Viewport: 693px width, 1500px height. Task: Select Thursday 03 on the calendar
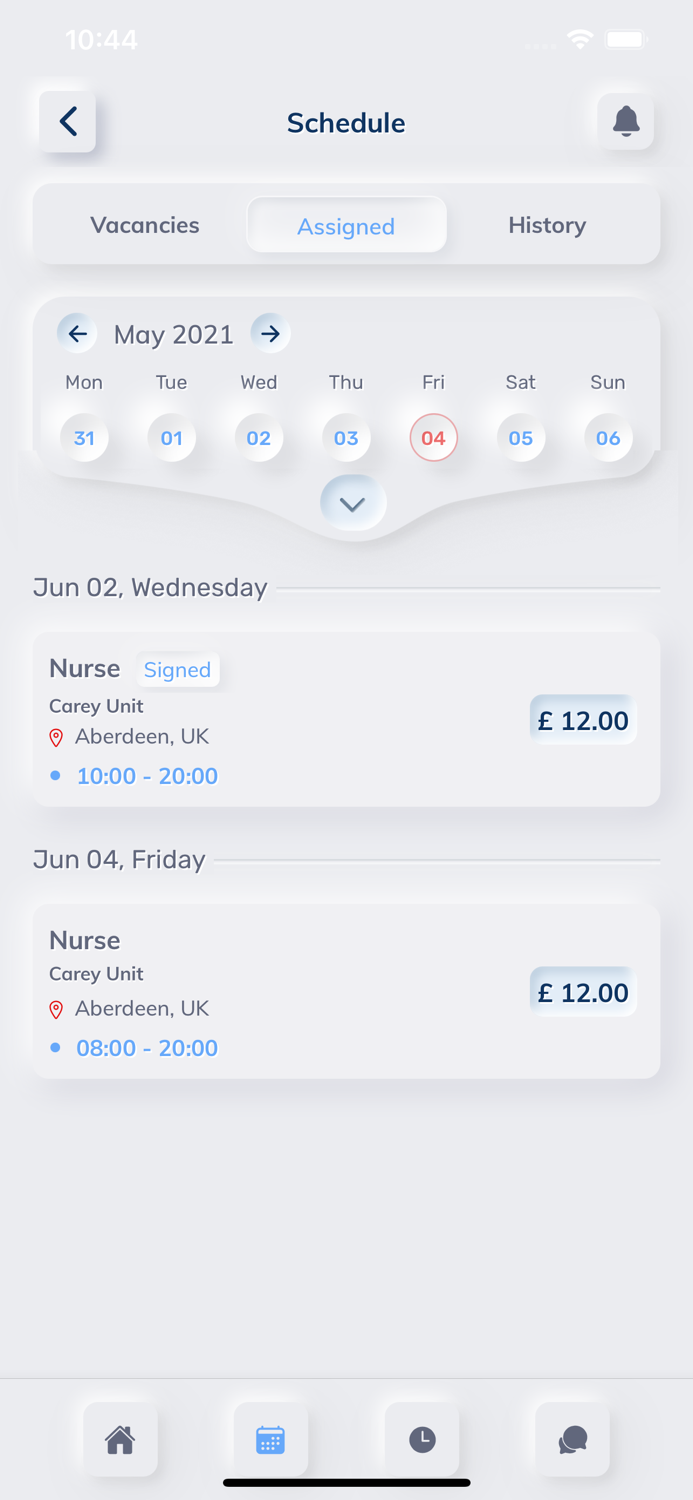(x=346, y=437)
